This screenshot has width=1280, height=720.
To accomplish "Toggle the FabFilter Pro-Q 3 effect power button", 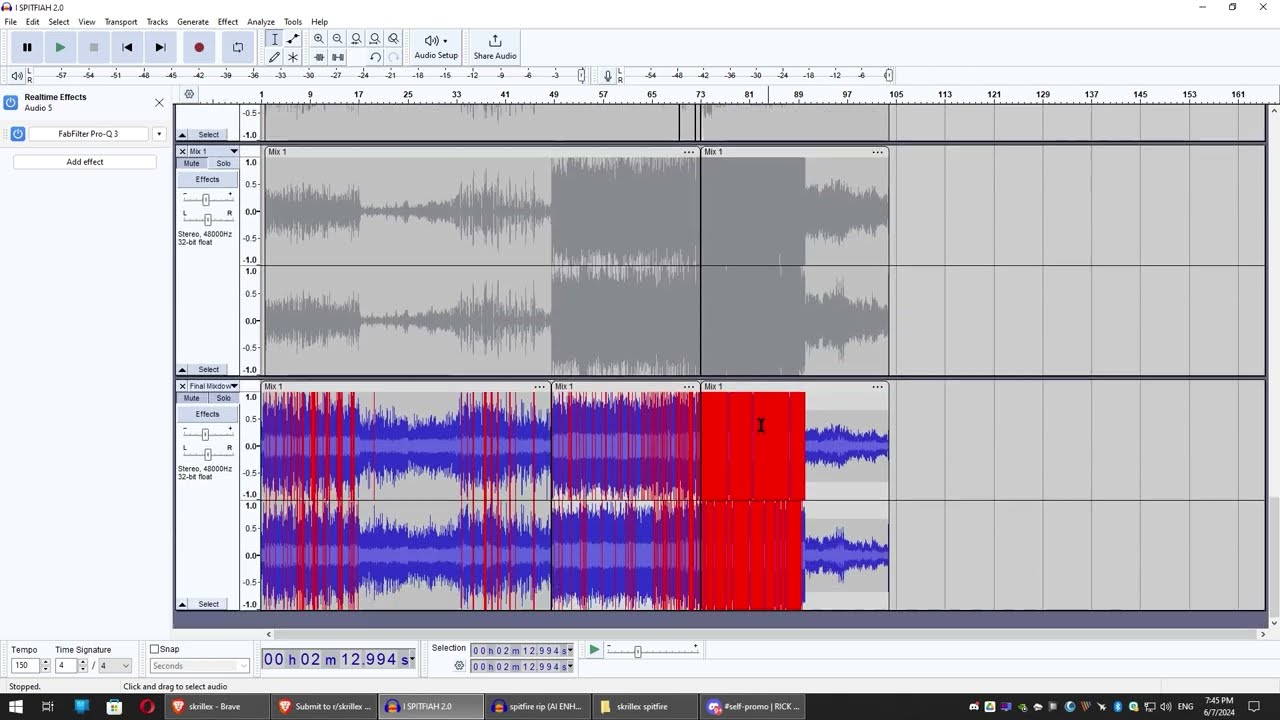I will tap(17, 134).
